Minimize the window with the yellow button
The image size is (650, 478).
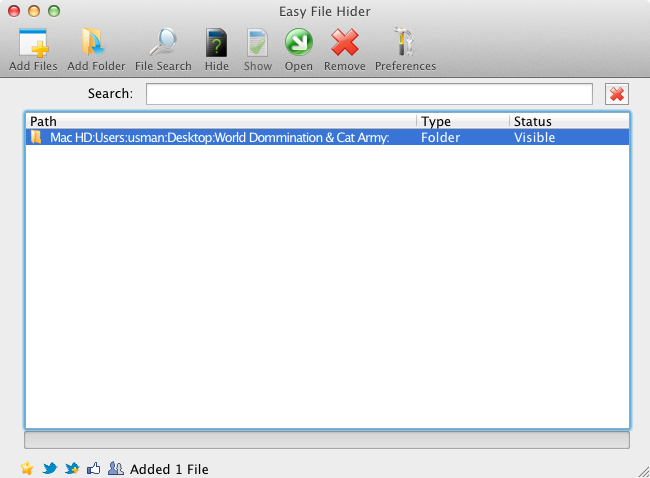[34, 11]
